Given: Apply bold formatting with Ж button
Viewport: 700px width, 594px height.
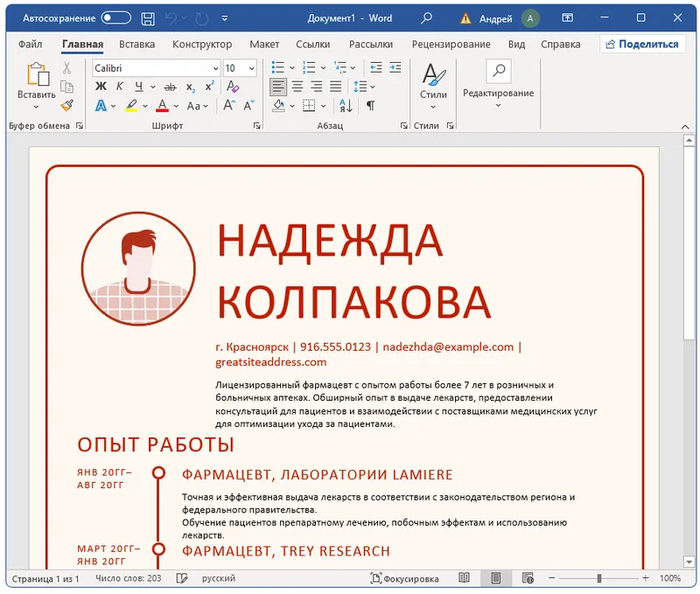Looking at the screenshot, I should click(100, 87).
